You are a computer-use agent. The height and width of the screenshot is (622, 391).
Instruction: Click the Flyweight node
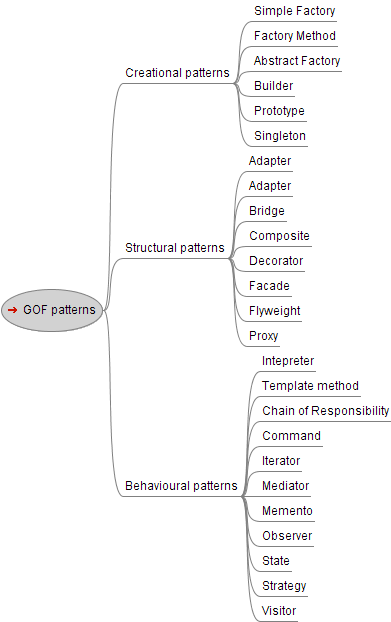(x=275, y=311)
